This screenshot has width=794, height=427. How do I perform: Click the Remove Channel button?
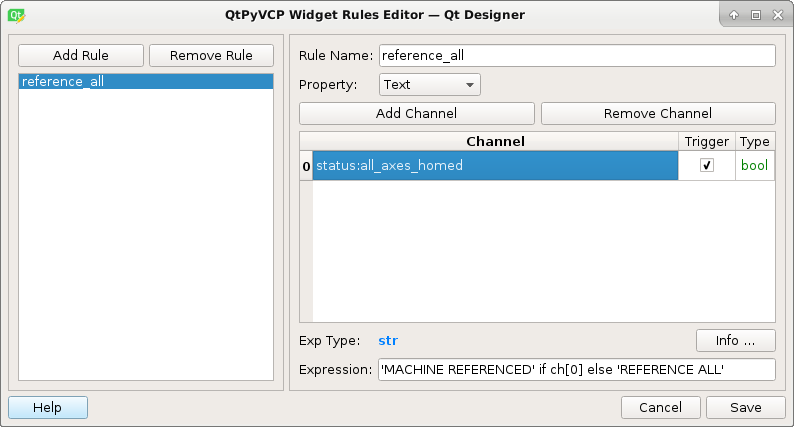point(658,113)
